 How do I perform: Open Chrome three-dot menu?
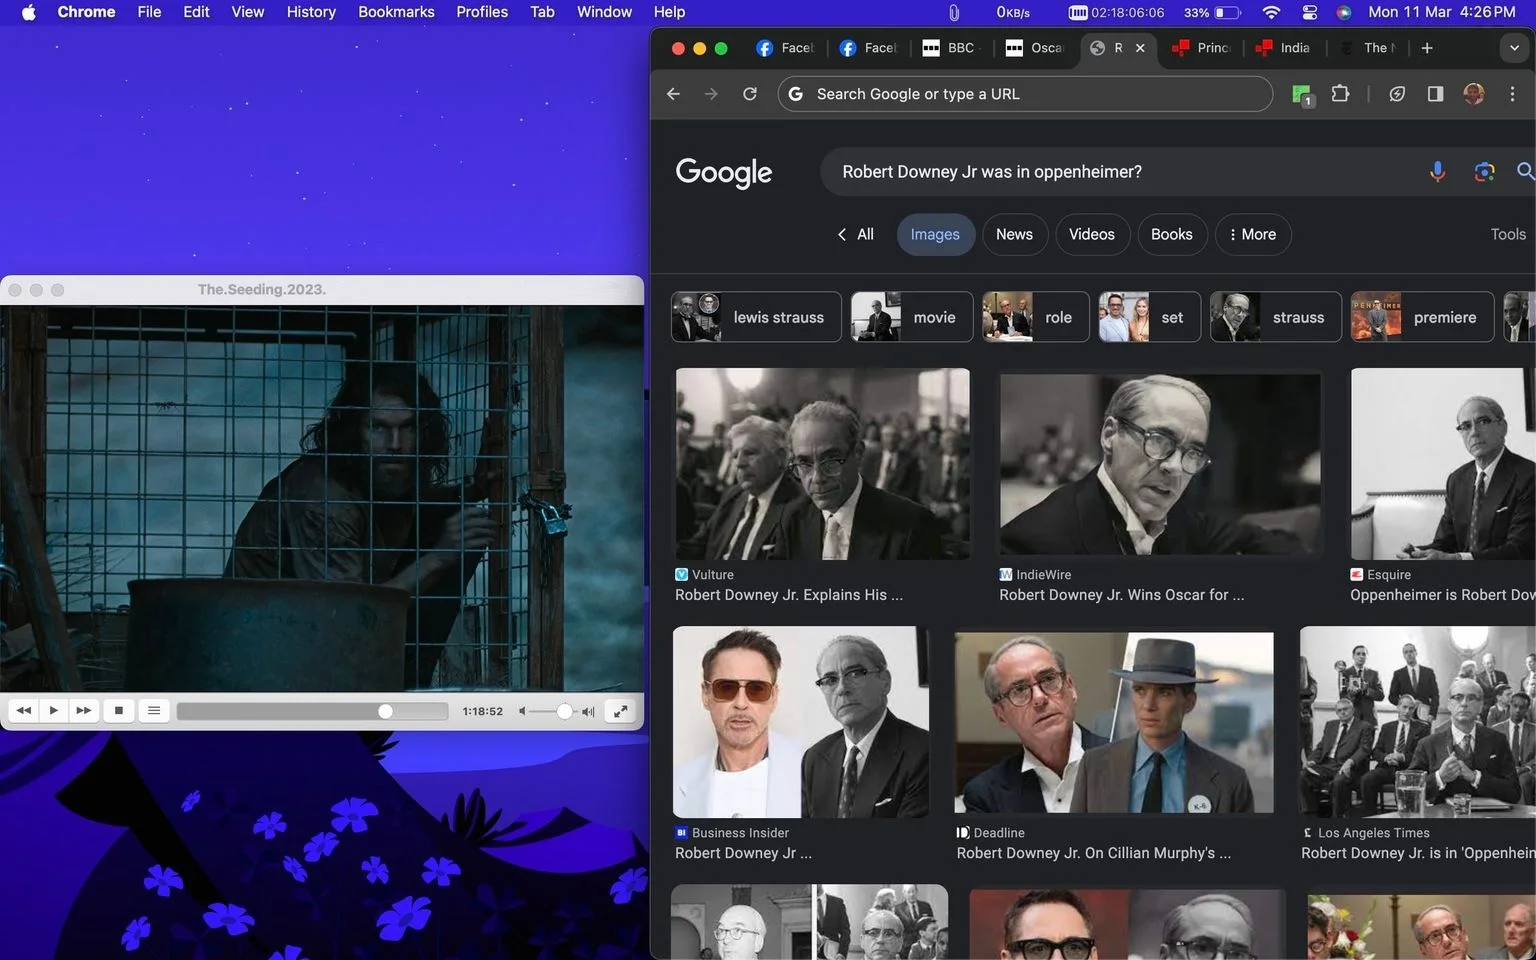click(1512, 94)
